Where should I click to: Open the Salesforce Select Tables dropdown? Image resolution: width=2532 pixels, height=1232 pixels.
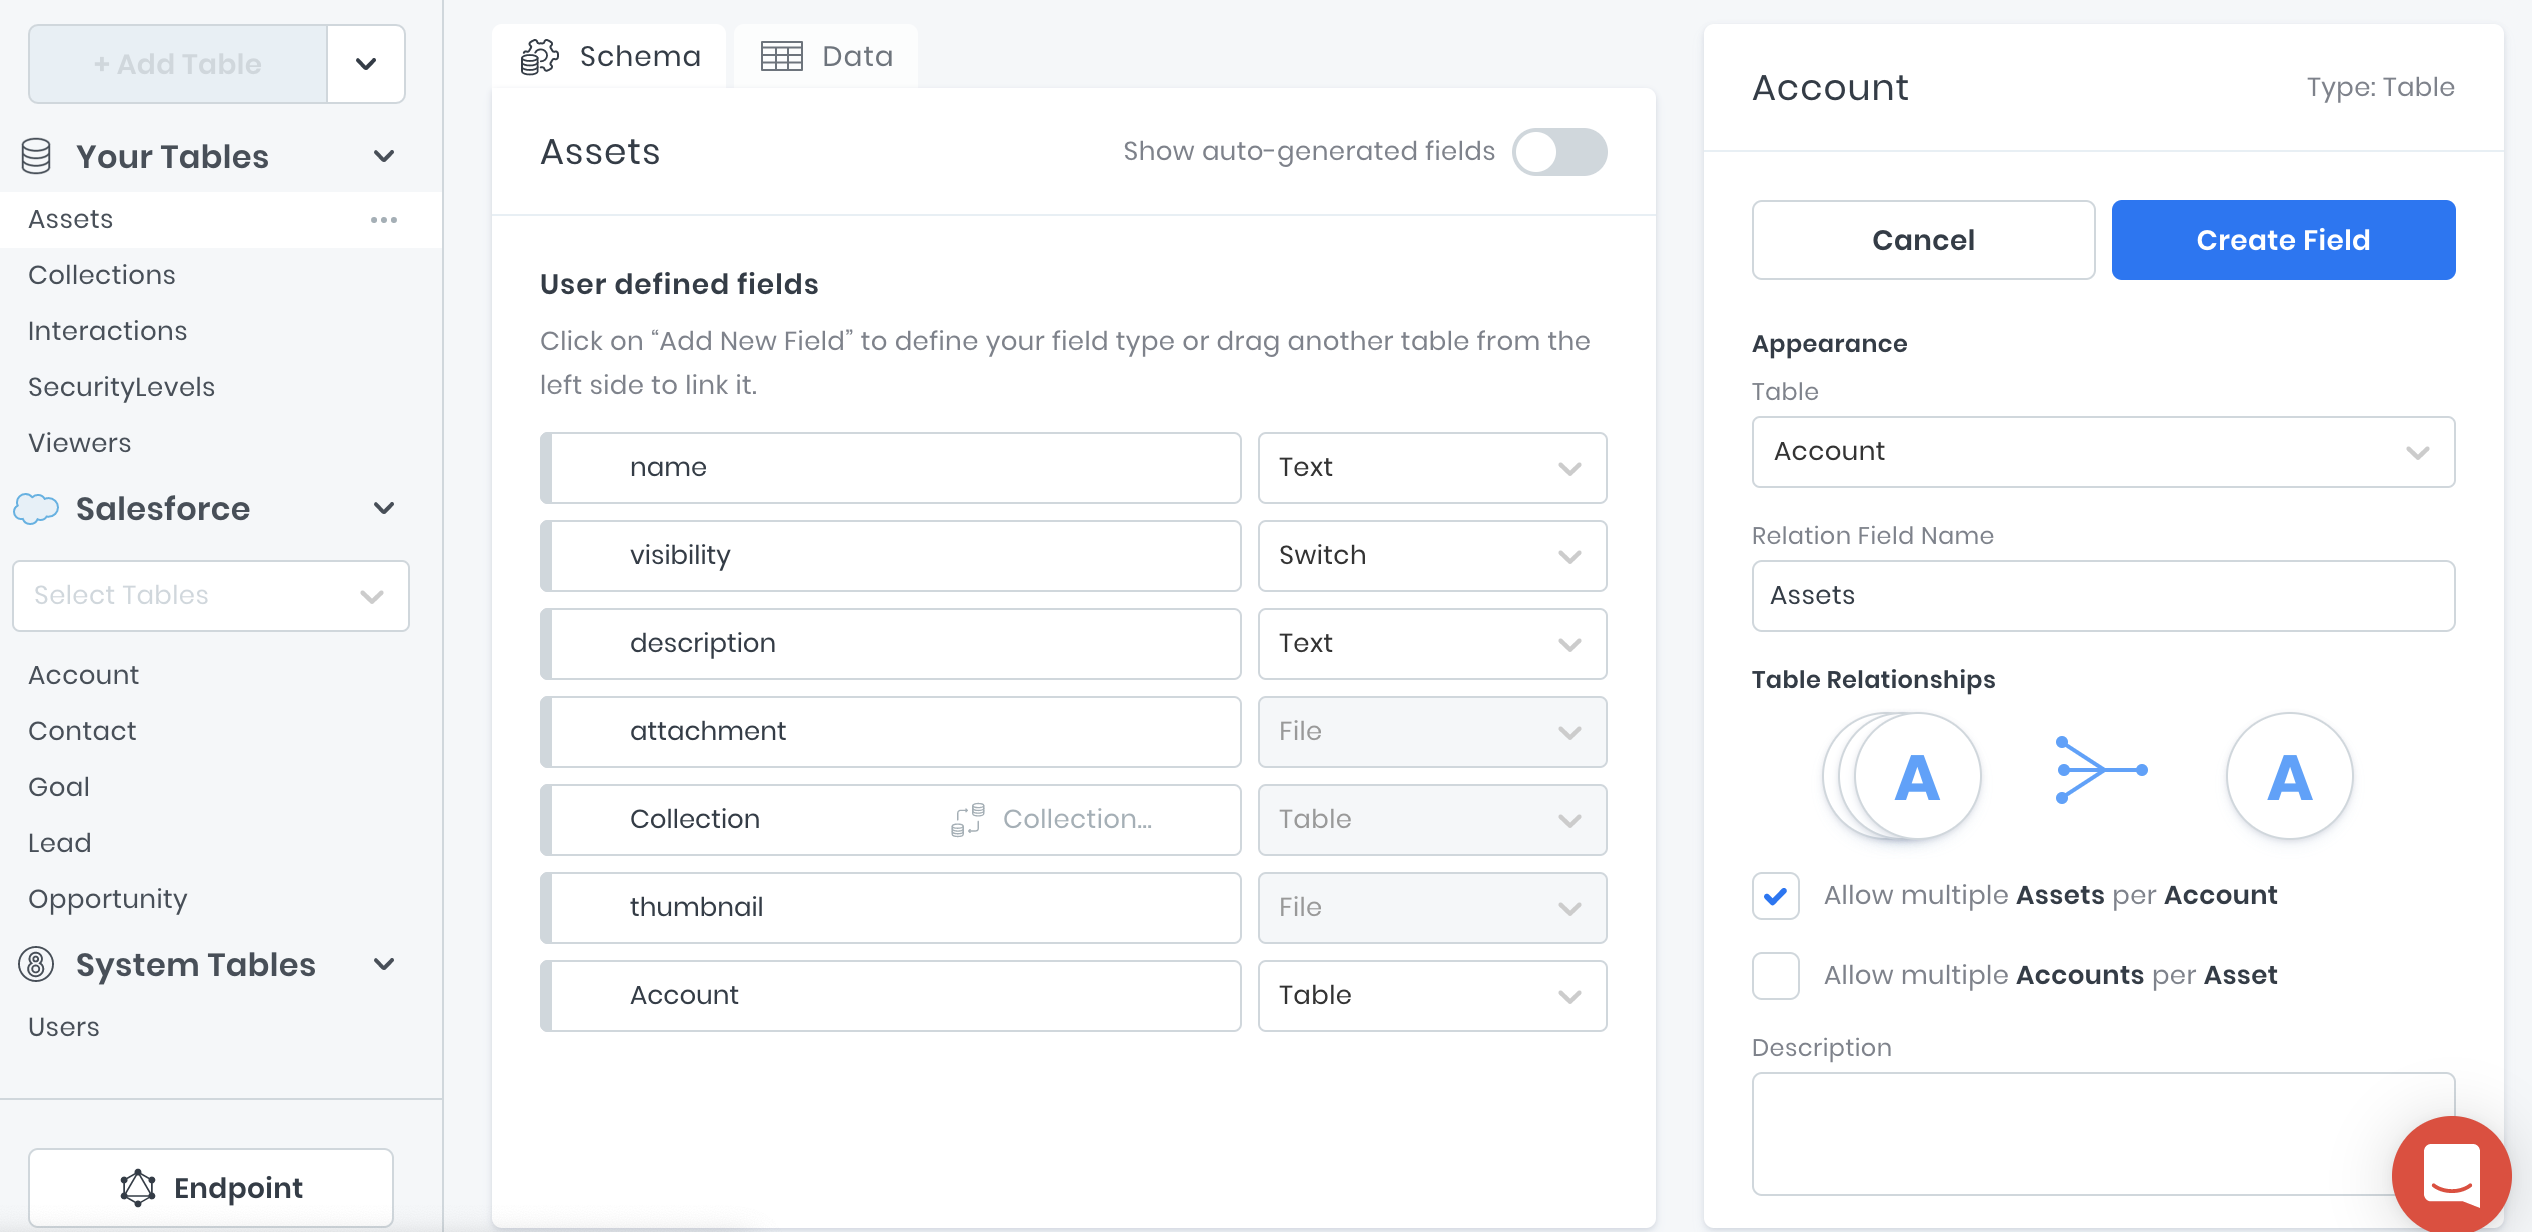[211, 596]
